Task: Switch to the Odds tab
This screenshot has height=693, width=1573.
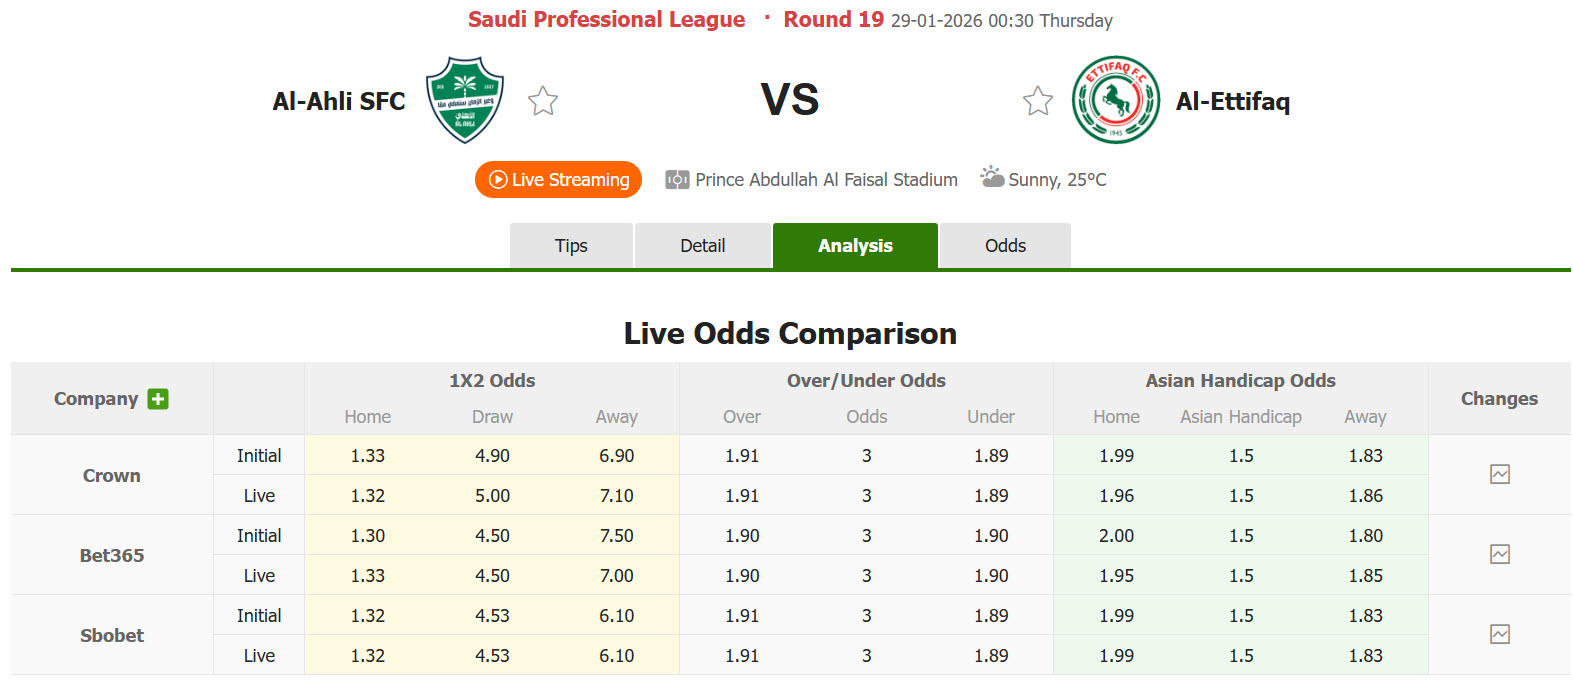Action: tap(1004, 245)
